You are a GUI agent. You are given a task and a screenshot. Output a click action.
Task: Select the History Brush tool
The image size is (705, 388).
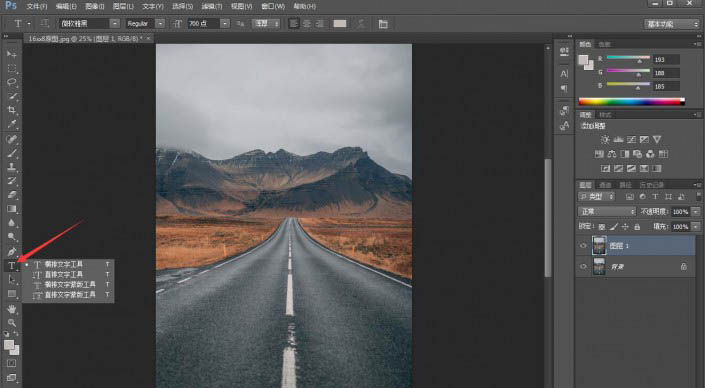[12, 181]
